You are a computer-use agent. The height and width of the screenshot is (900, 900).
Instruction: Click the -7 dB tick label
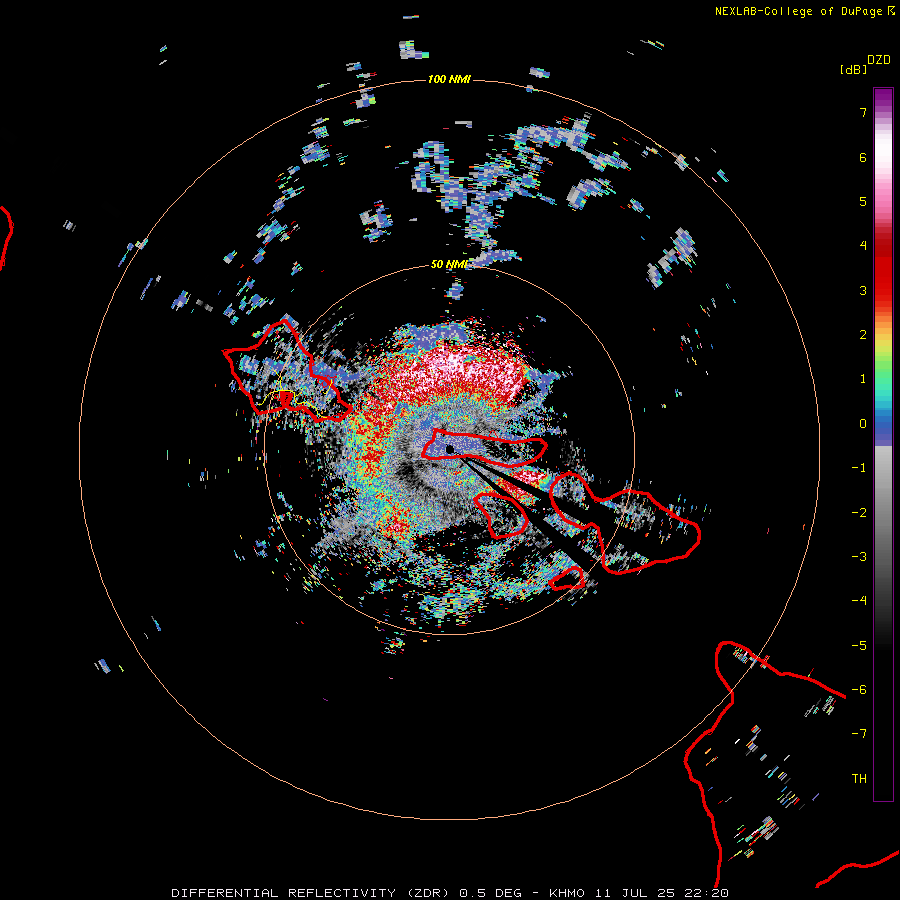[x=859, y=734]
